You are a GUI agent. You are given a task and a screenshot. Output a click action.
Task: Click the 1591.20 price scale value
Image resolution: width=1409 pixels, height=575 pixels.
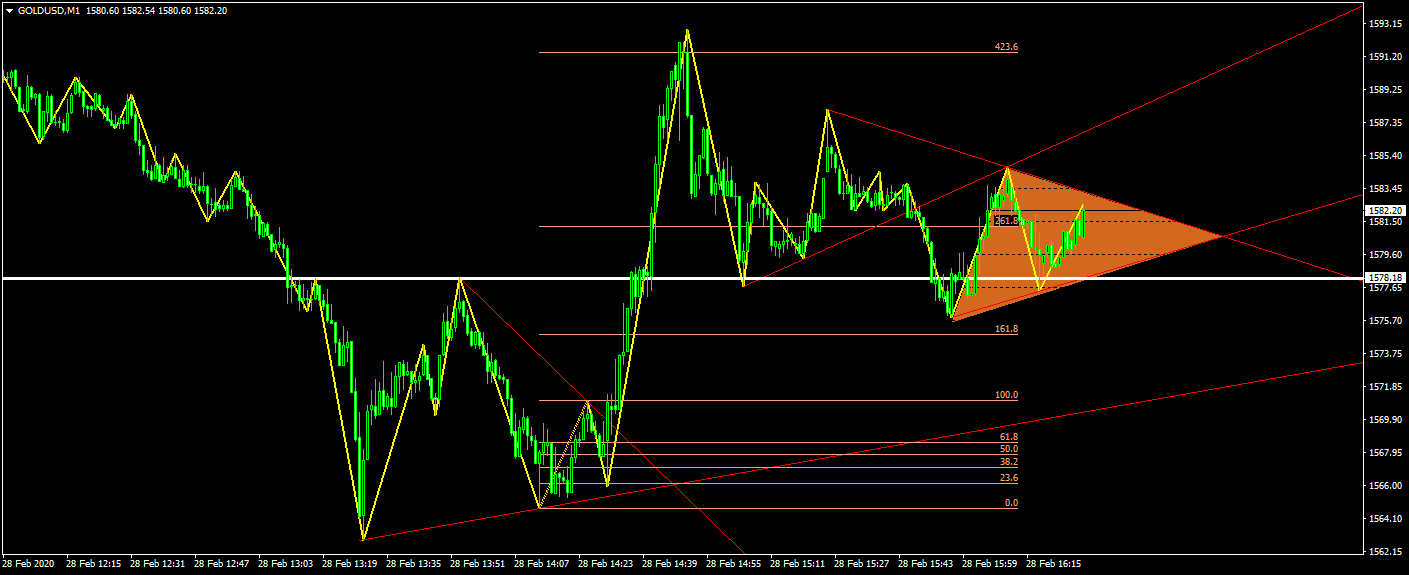(1384, 56)
